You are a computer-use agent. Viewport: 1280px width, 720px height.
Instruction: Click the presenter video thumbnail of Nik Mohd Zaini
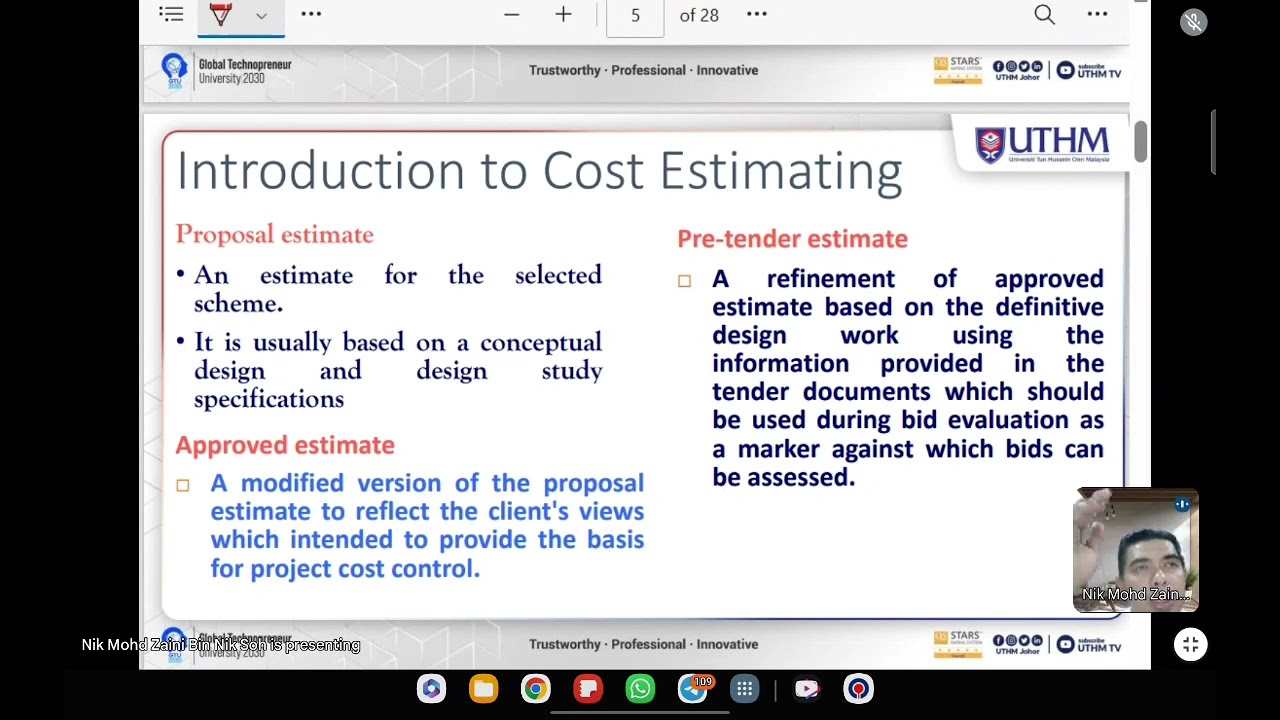[1136, 549]
